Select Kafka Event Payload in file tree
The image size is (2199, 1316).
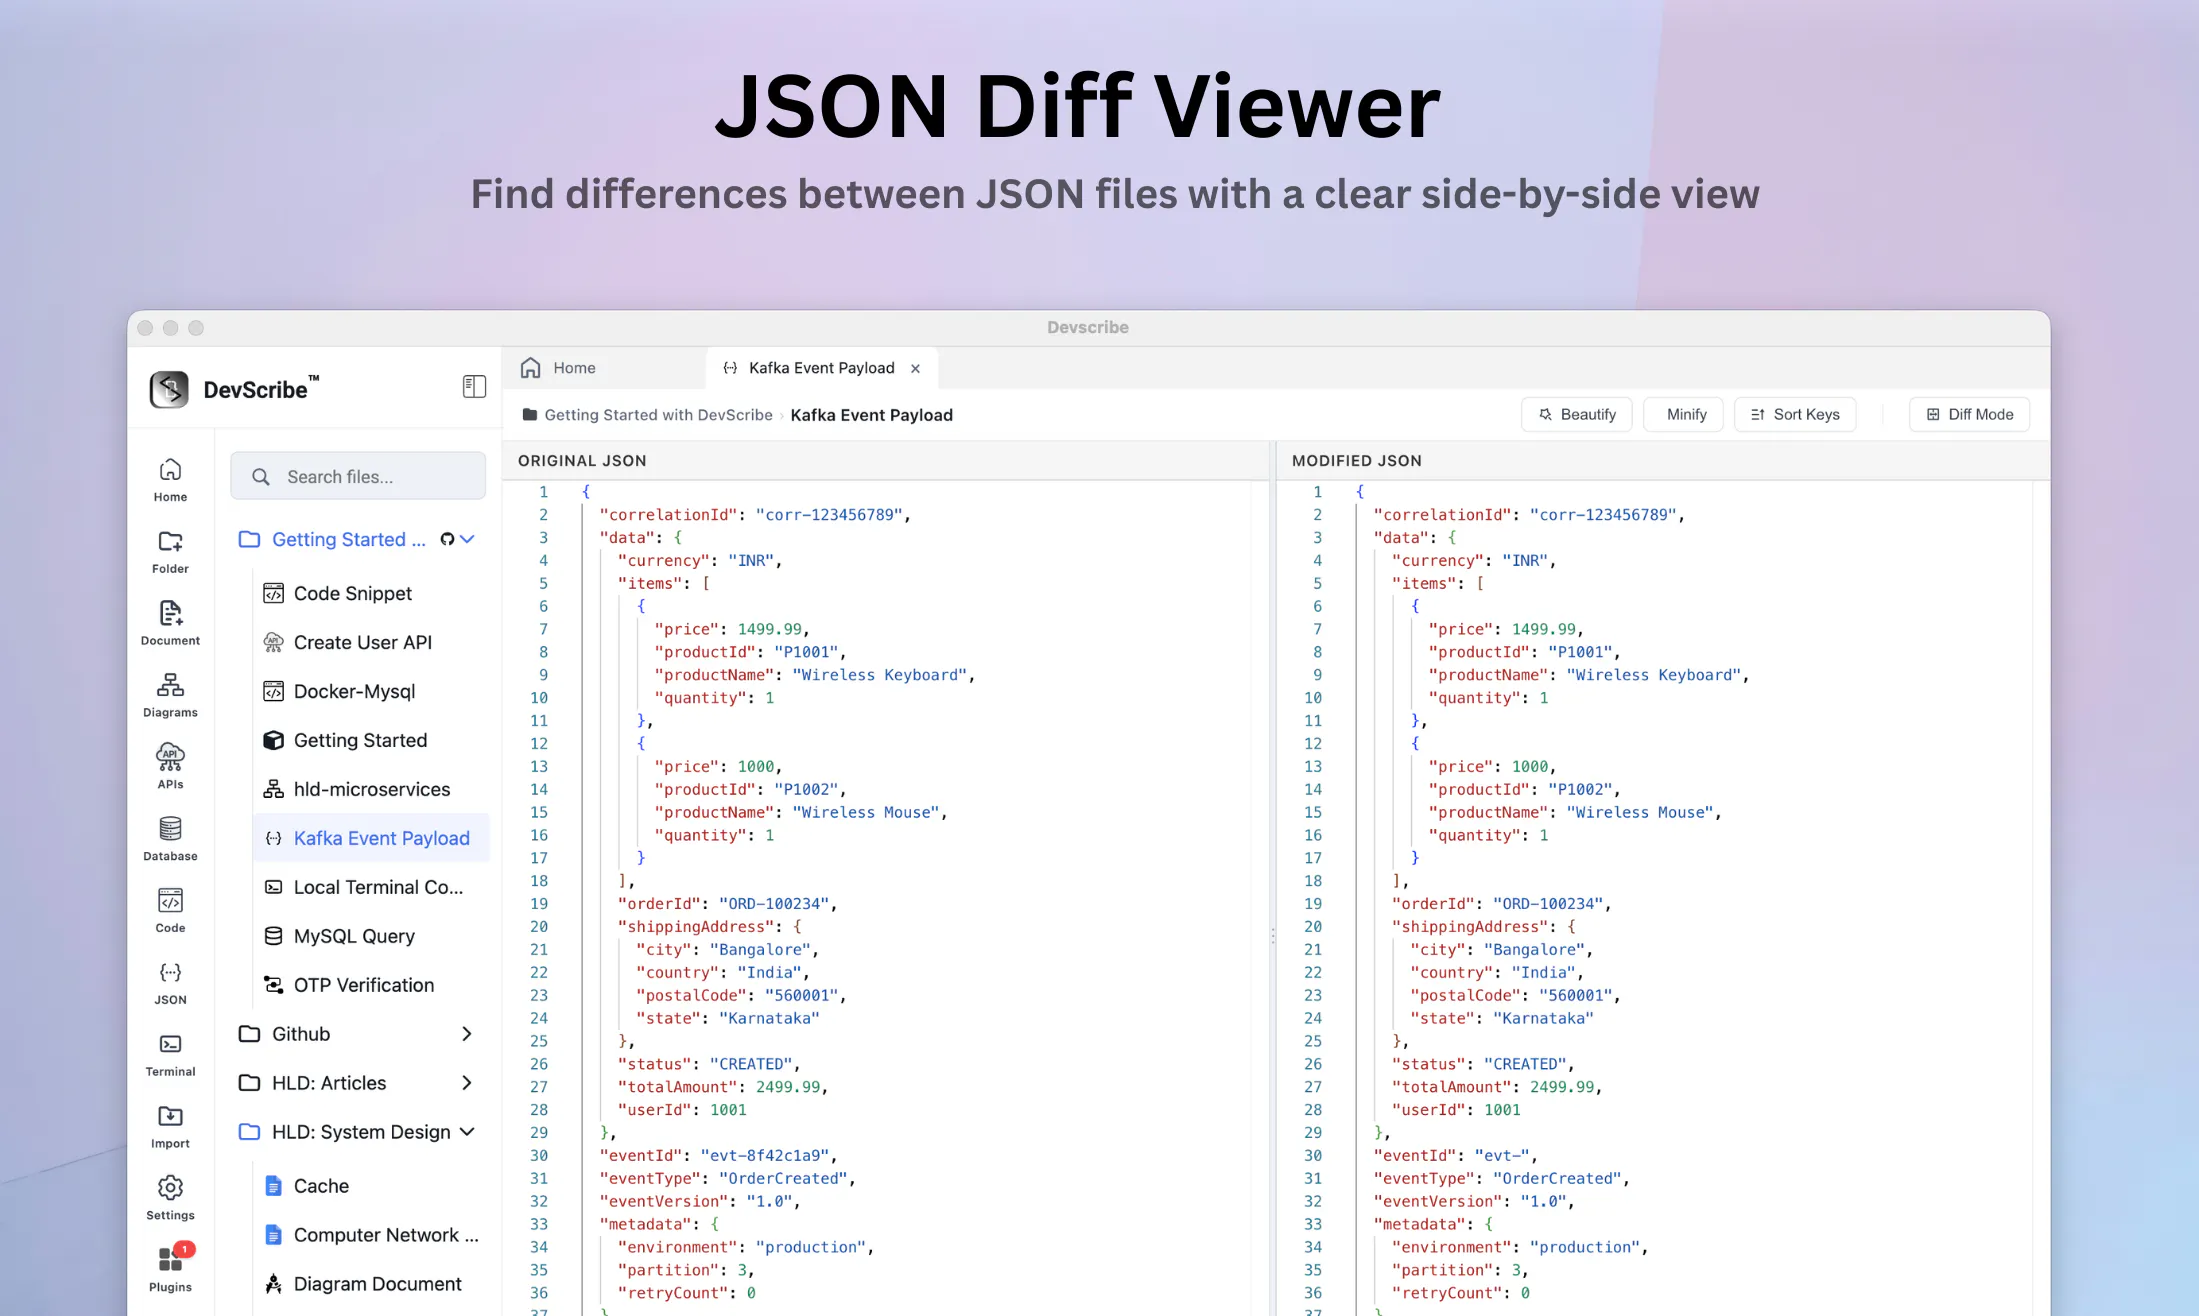(371, 838)
